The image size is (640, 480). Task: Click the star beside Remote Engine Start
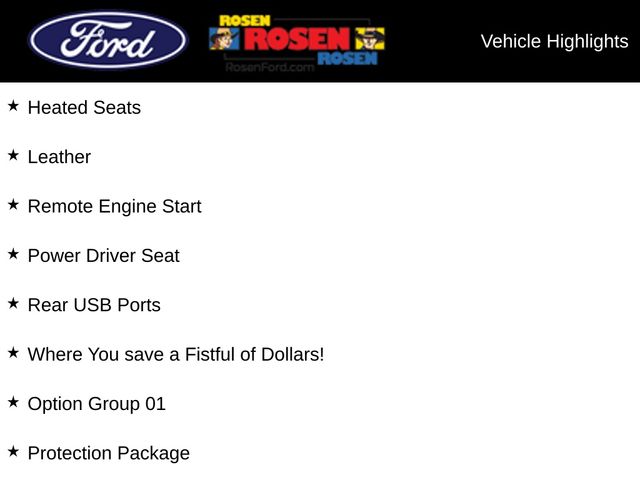(13, 204)
